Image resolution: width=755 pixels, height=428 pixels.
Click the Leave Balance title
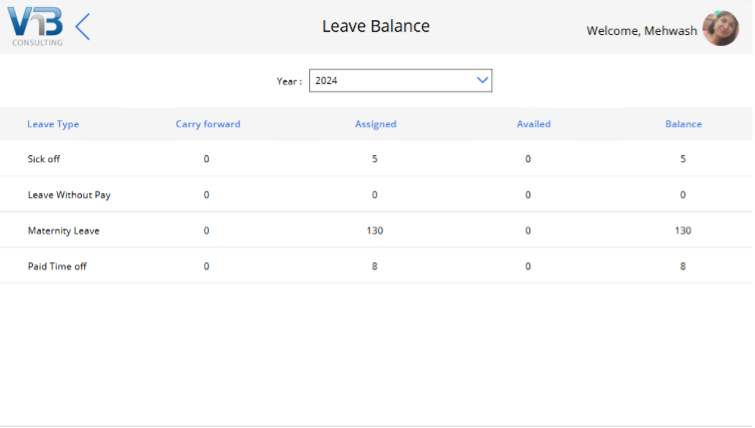point(376,26)
